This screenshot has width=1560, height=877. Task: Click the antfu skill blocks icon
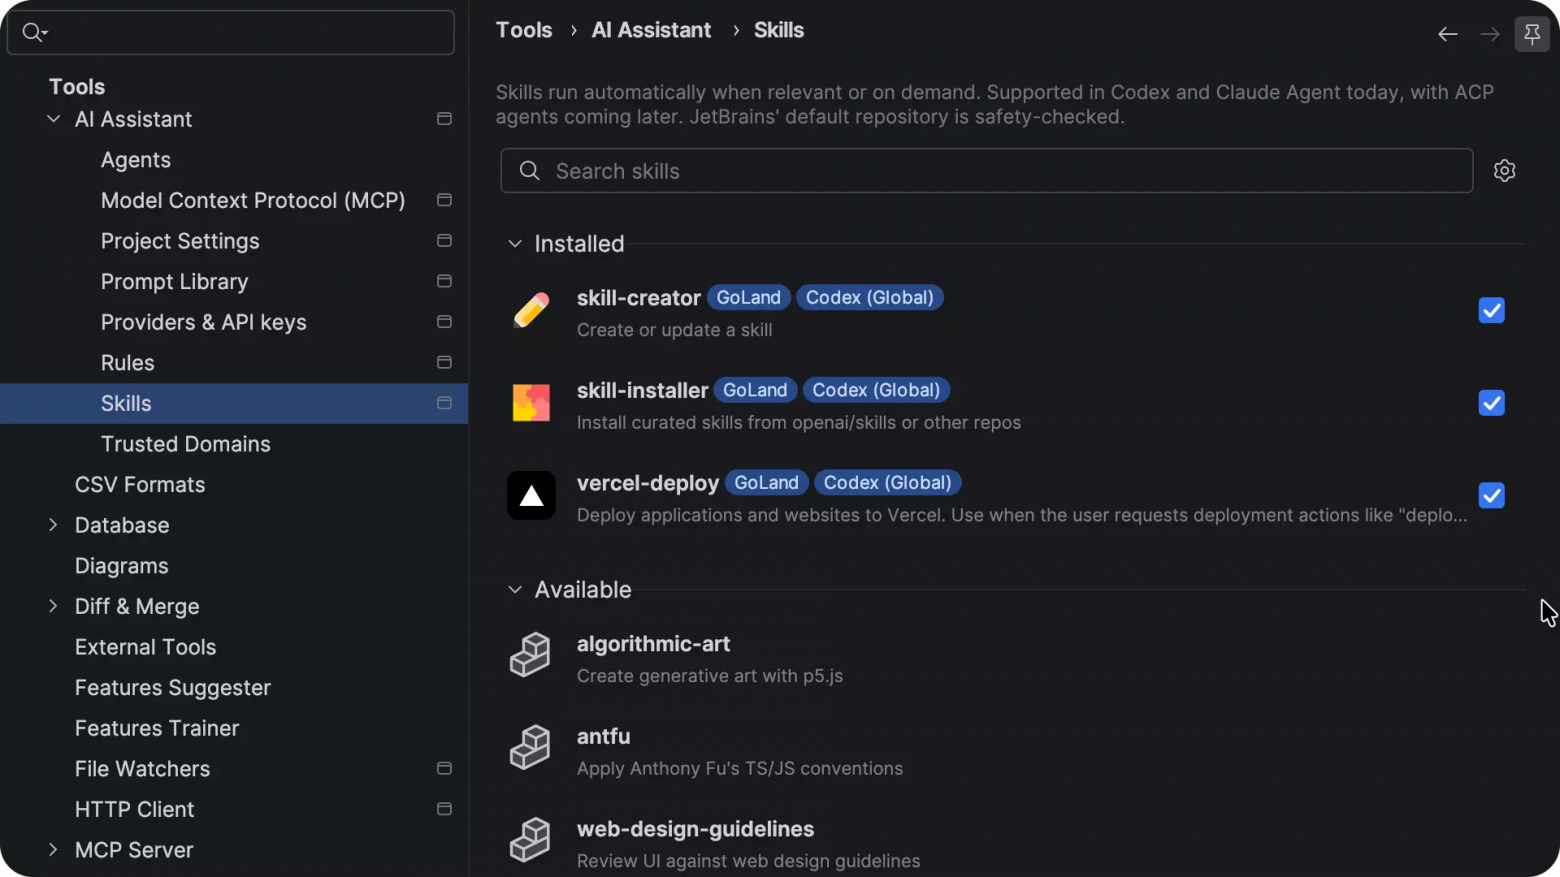[x=530, y=747]
